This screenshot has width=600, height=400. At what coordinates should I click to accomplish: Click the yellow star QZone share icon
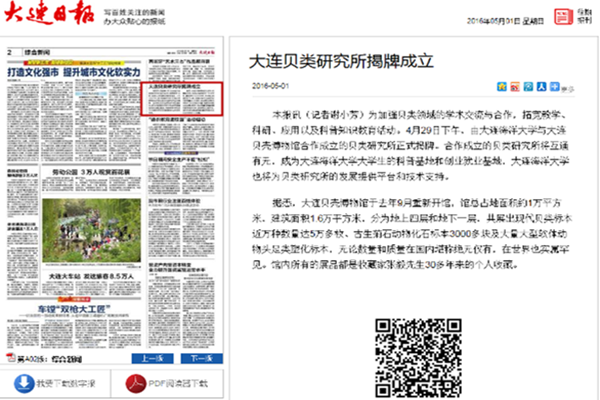502,87
